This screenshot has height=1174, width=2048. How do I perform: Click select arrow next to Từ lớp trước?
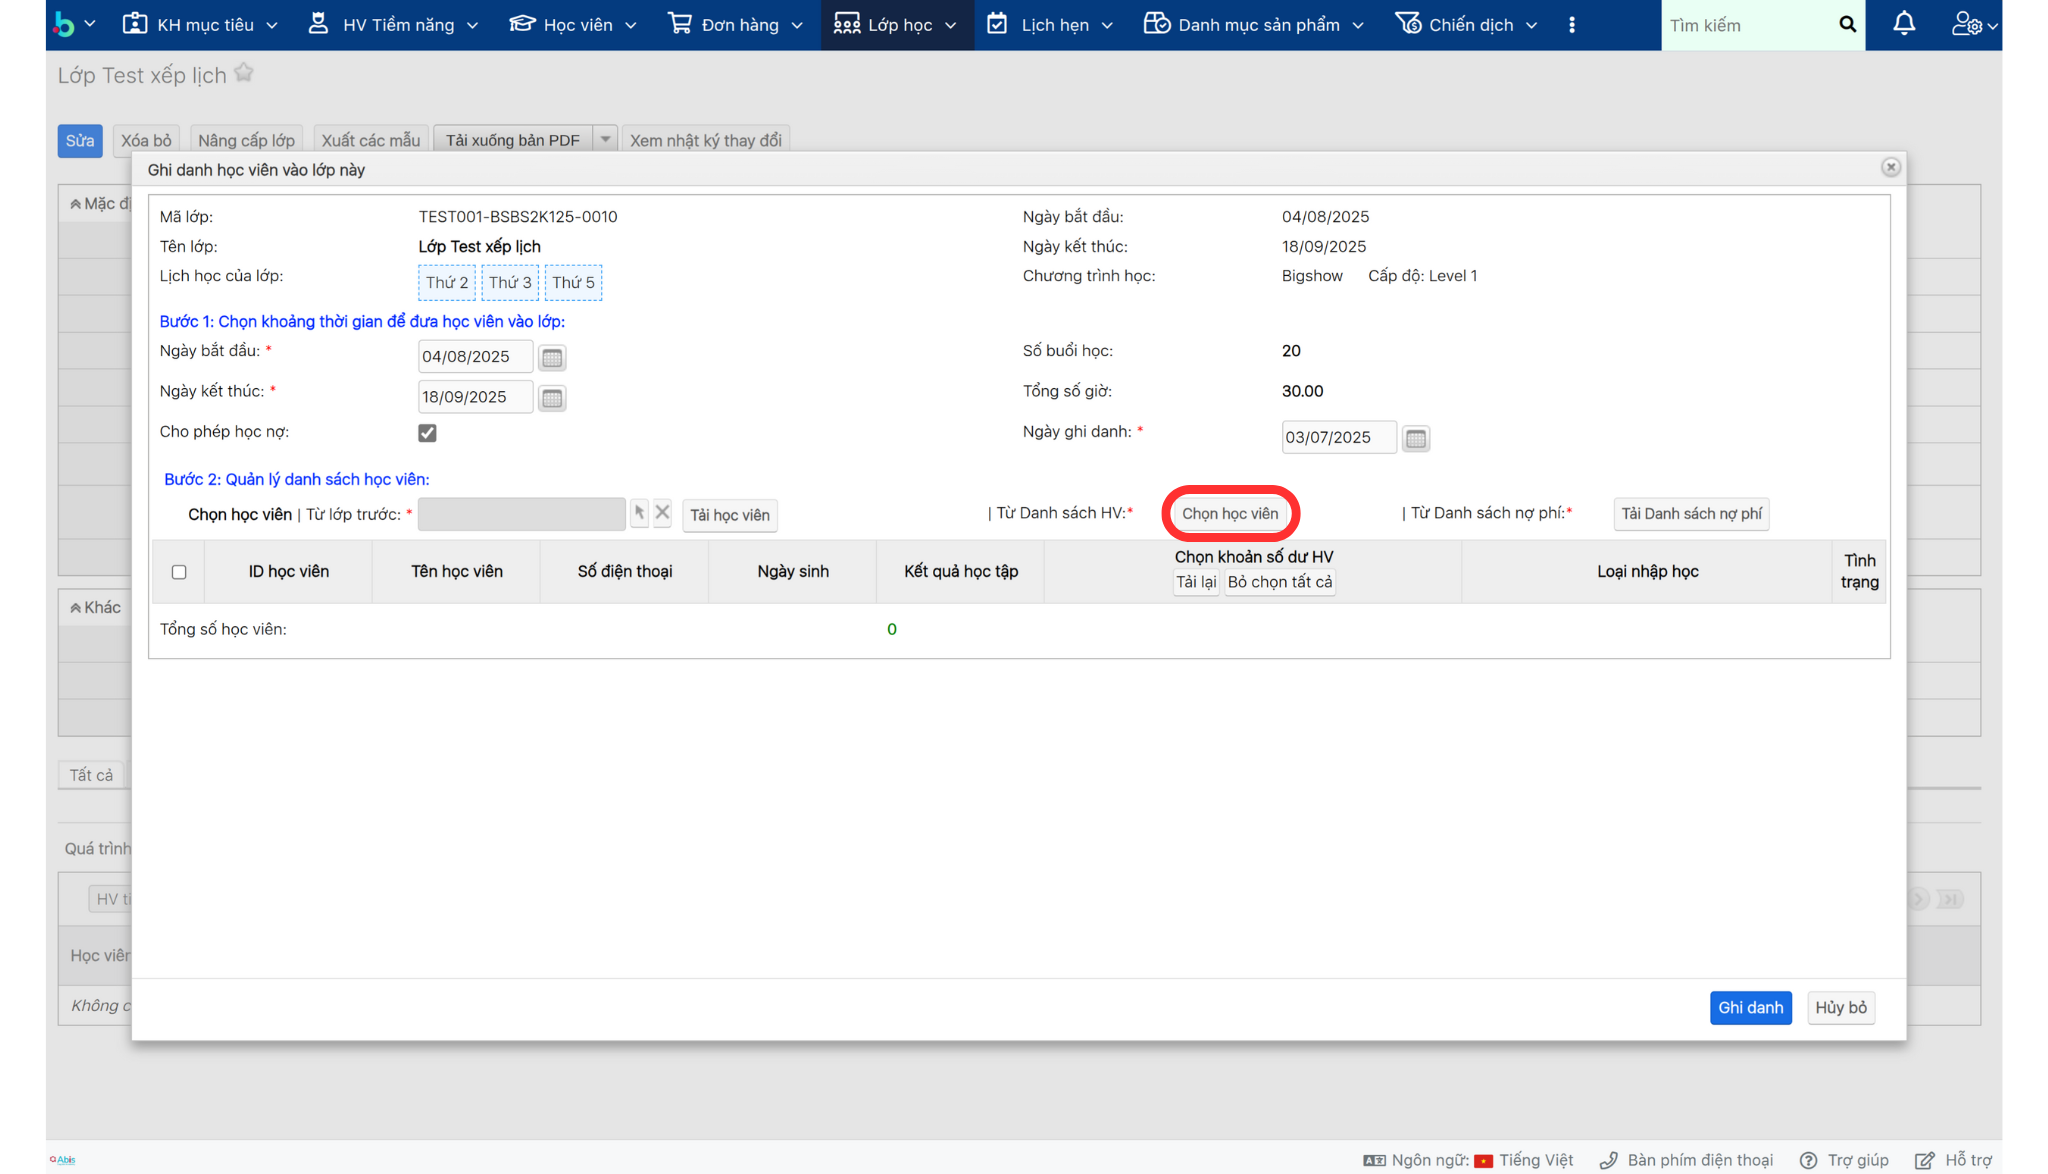(639, 514)
